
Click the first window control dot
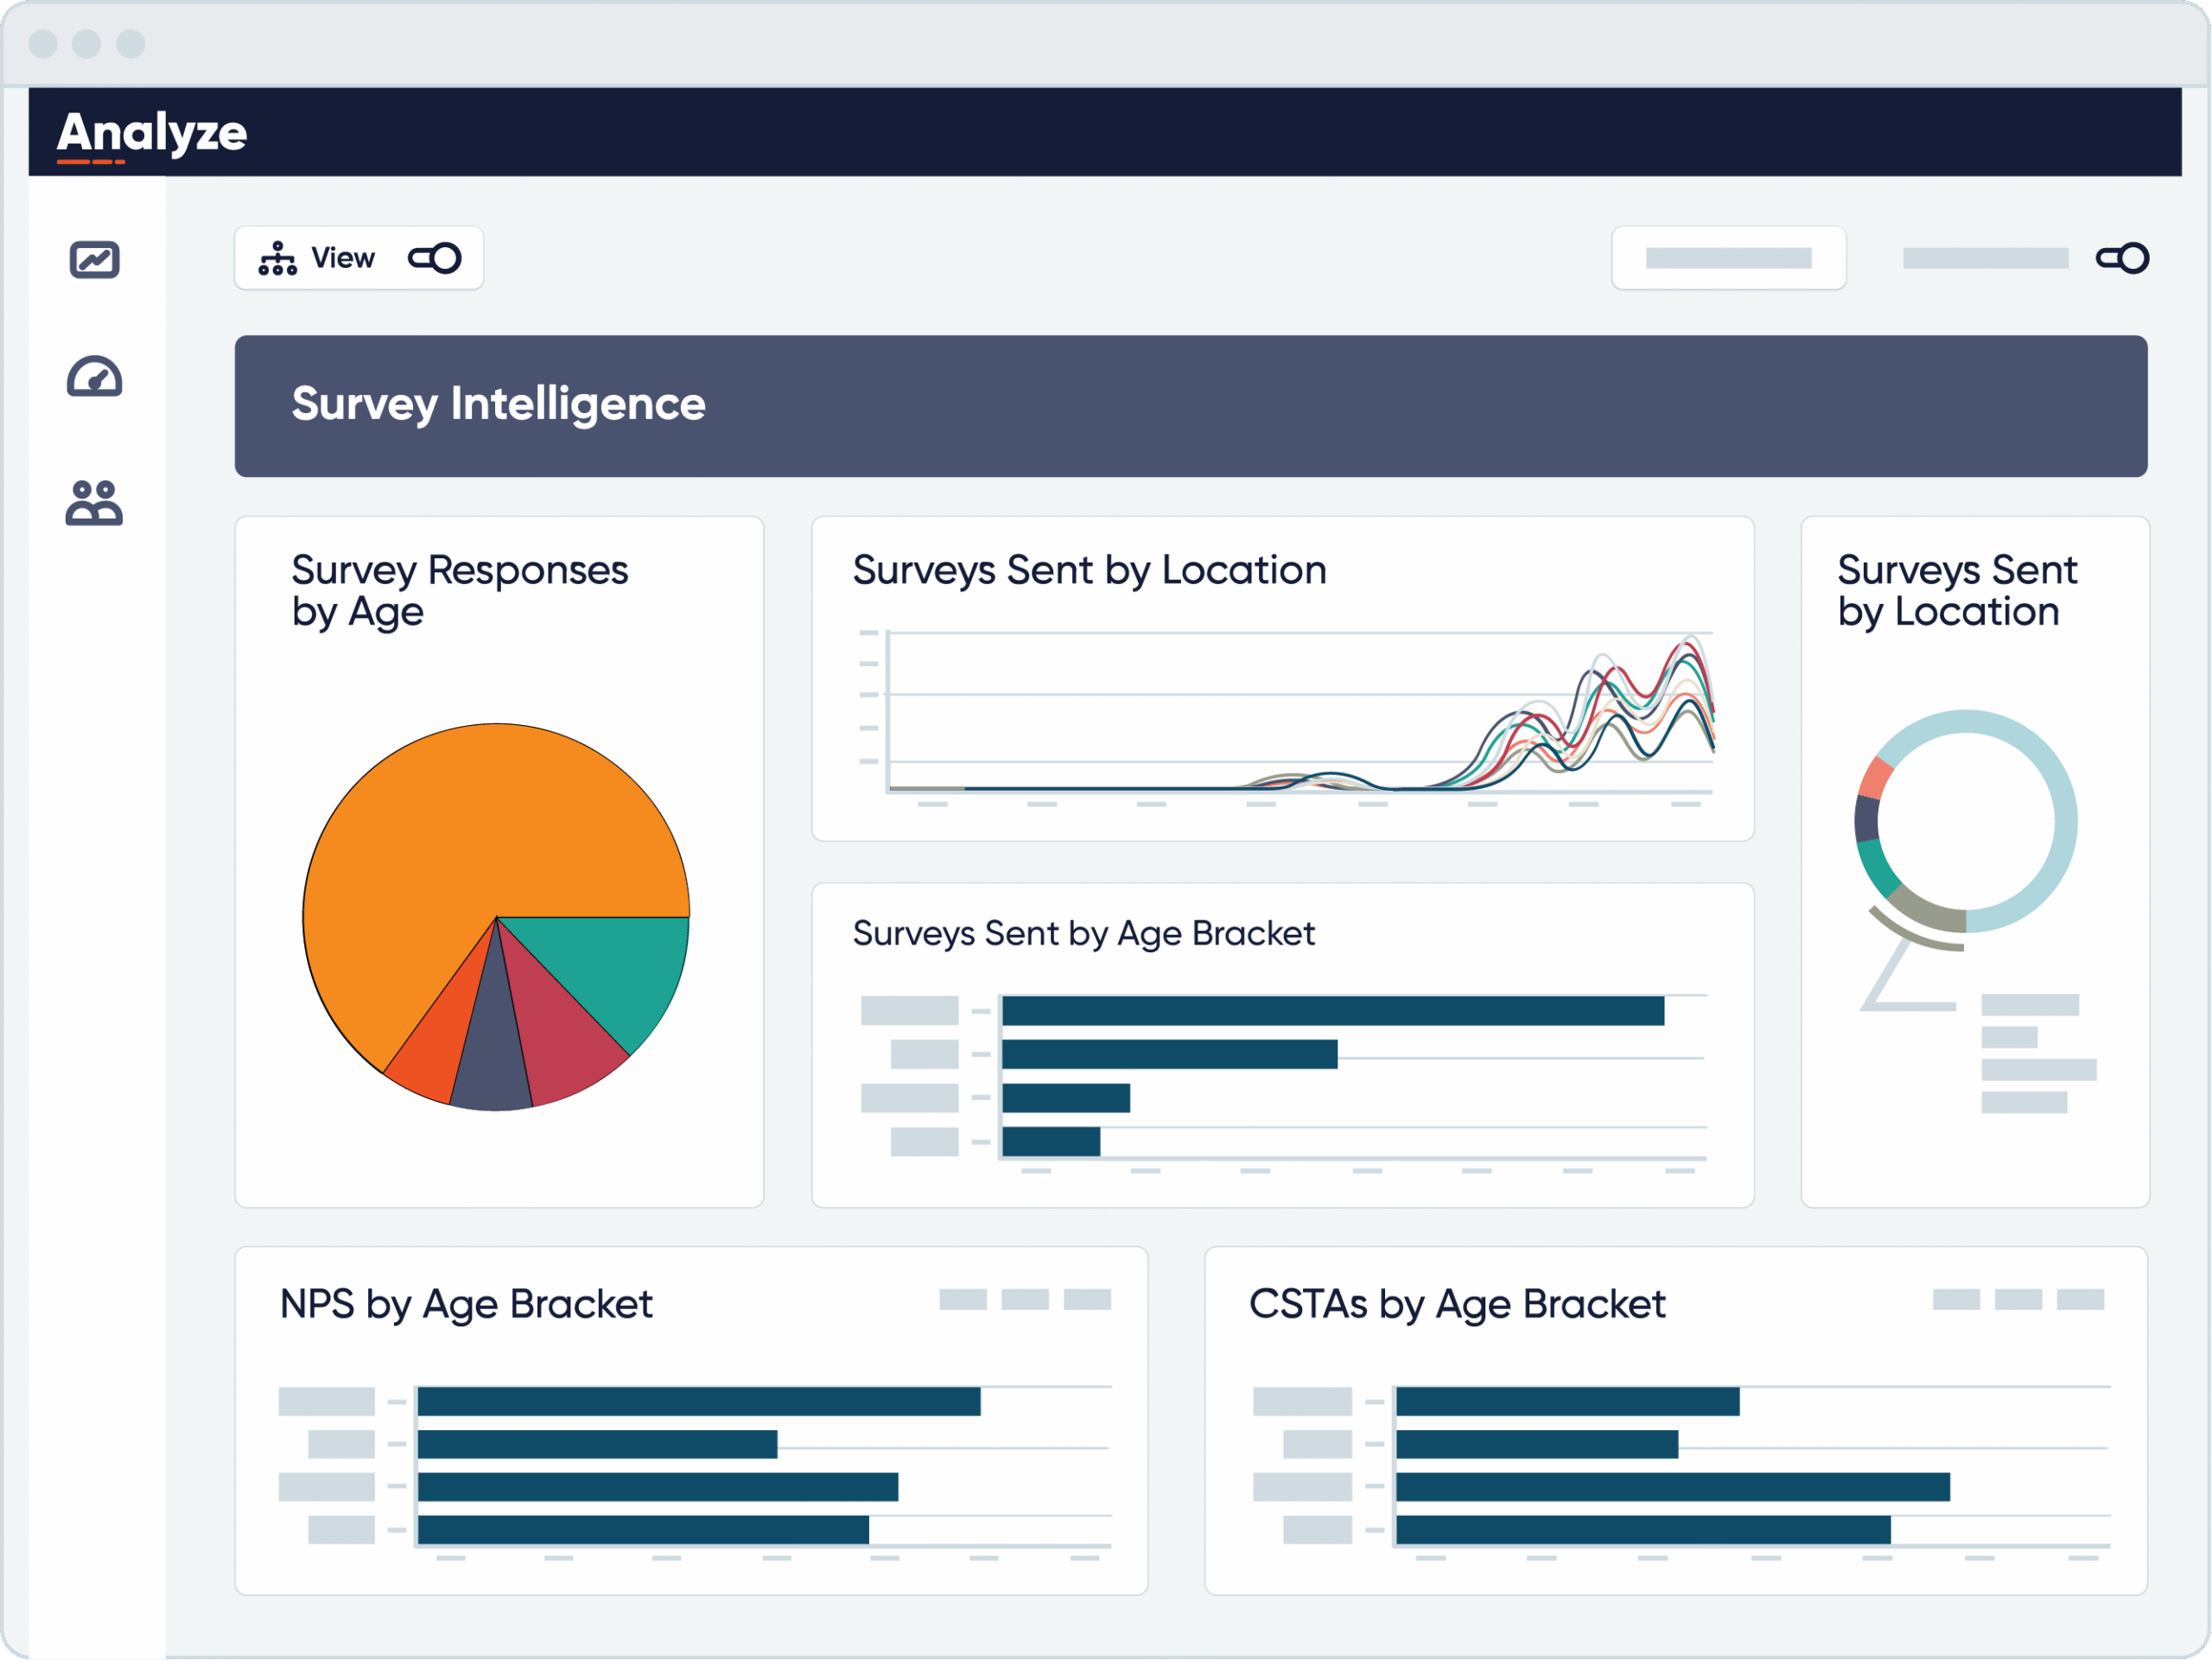[x=43, y=44]
